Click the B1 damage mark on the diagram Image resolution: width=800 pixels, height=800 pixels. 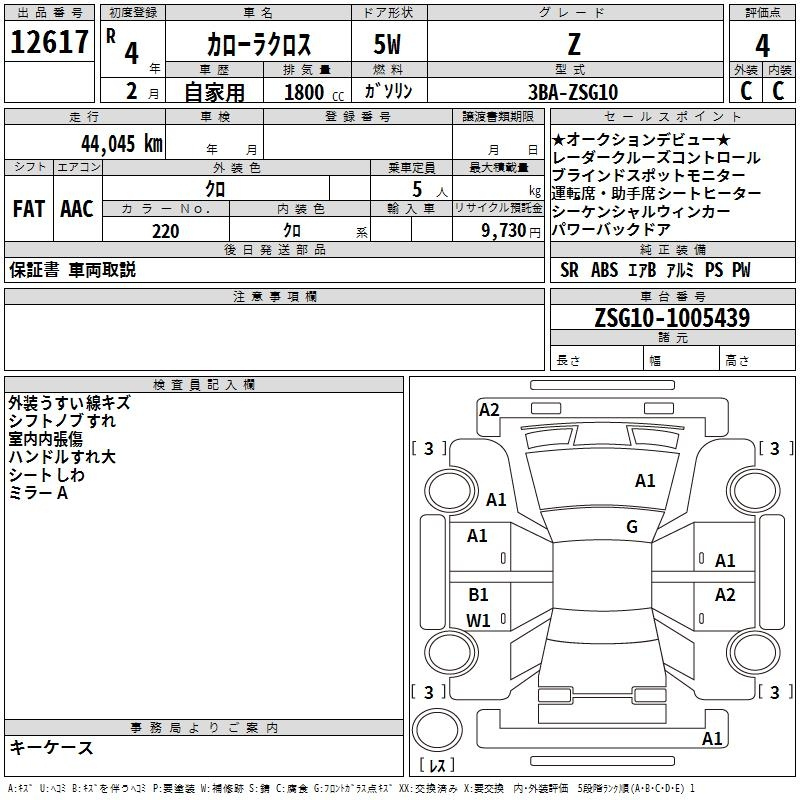click(478, 594)
